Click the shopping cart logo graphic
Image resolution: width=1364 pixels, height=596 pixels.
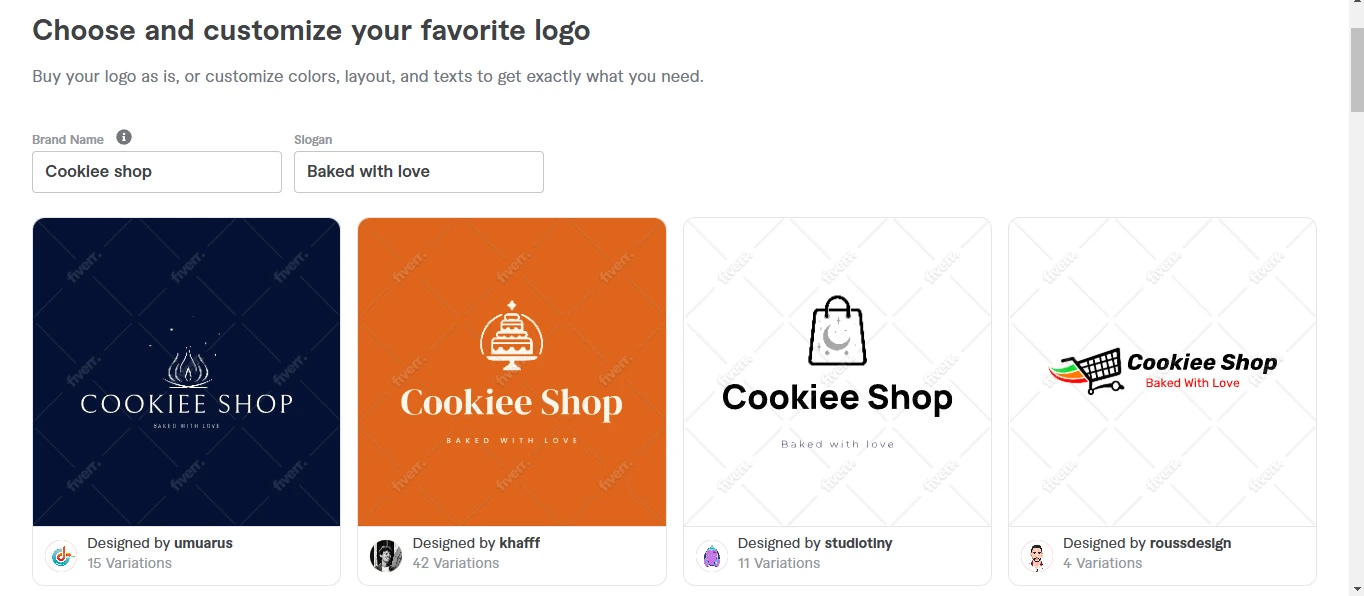[1086, 370]
